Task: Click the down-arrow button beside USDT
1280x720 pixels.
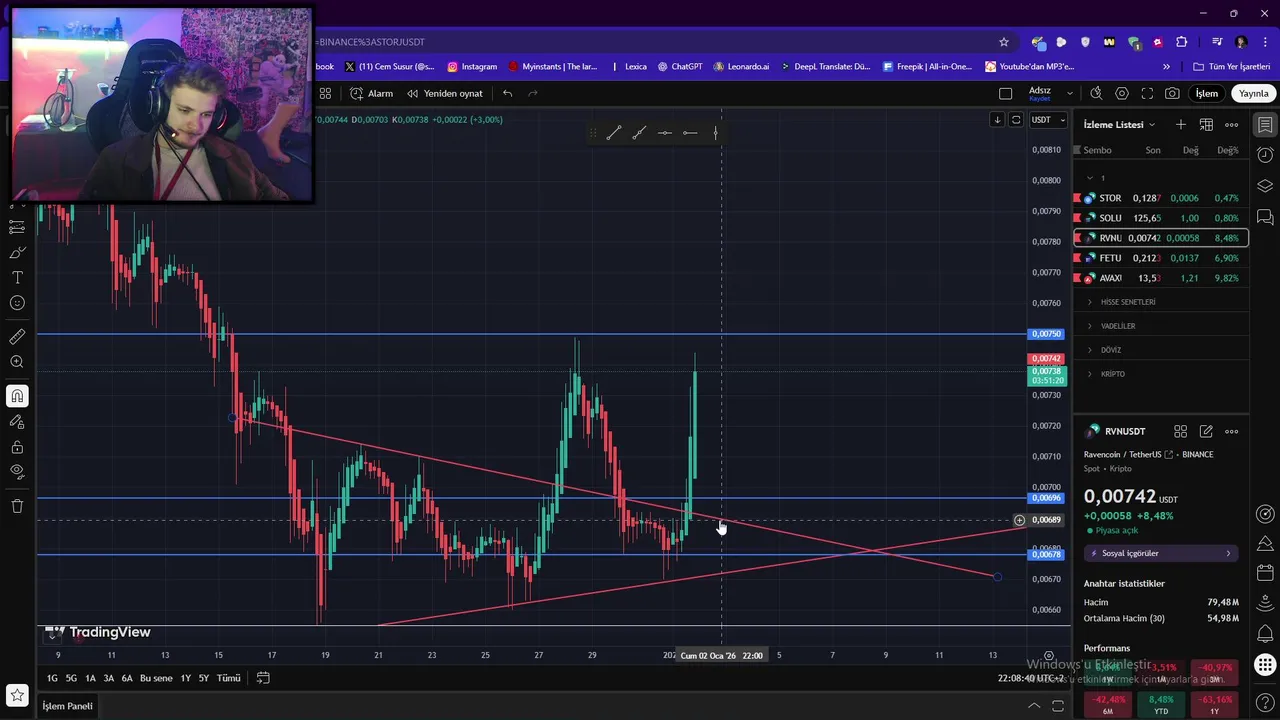Action: [997, 120]
